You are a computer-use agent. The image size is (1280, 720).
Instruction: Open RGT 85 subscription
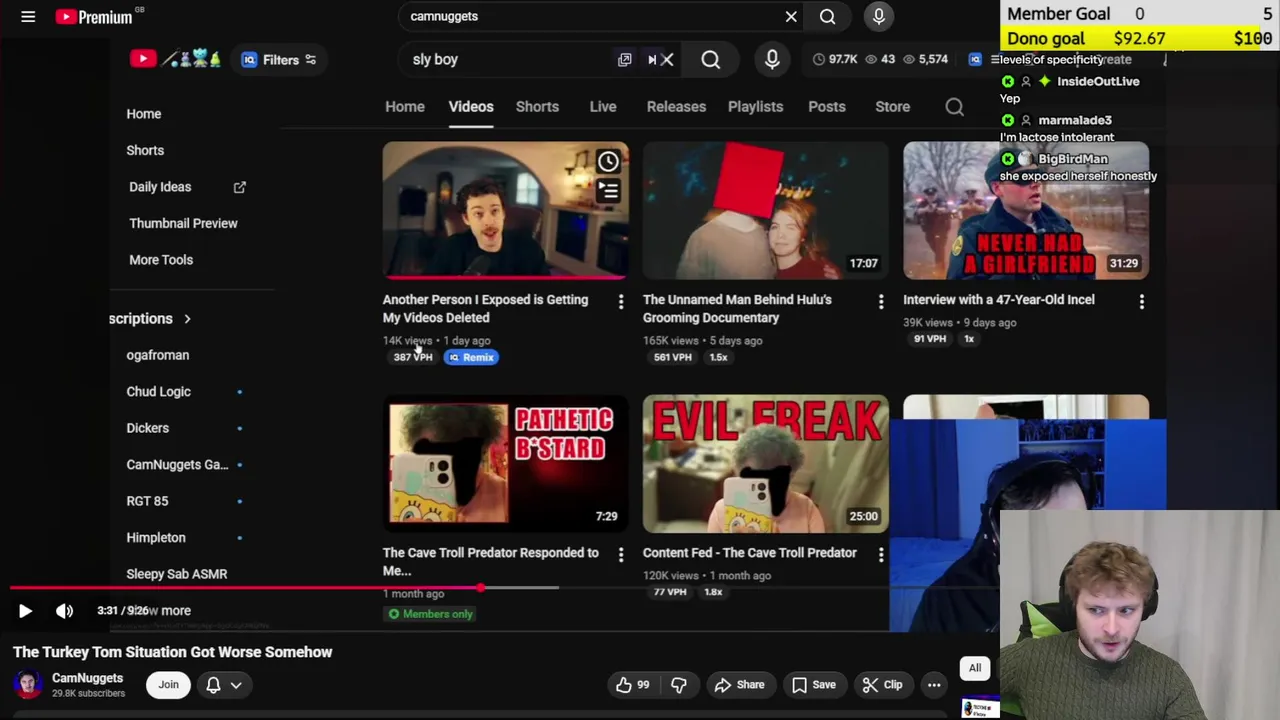(147, 501)
